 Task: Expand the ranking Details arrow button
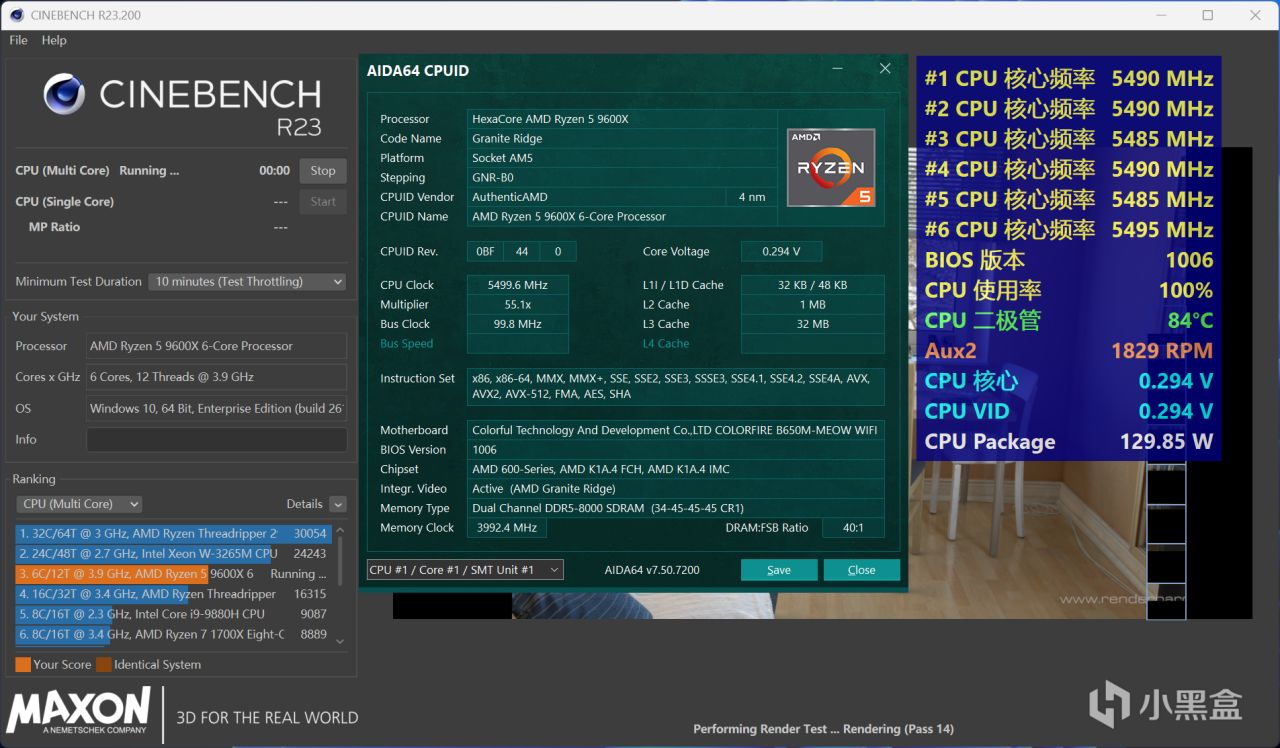(x=338, y=504)
